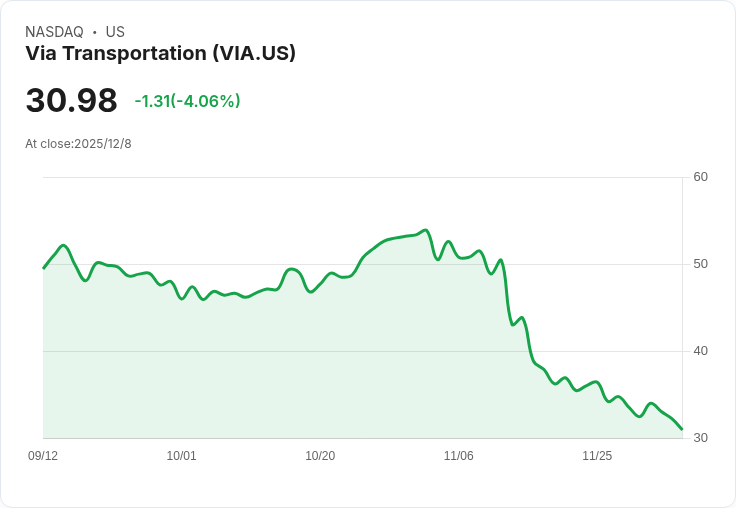Click the At close:2025/12/8 timestamp

[78, 144]
